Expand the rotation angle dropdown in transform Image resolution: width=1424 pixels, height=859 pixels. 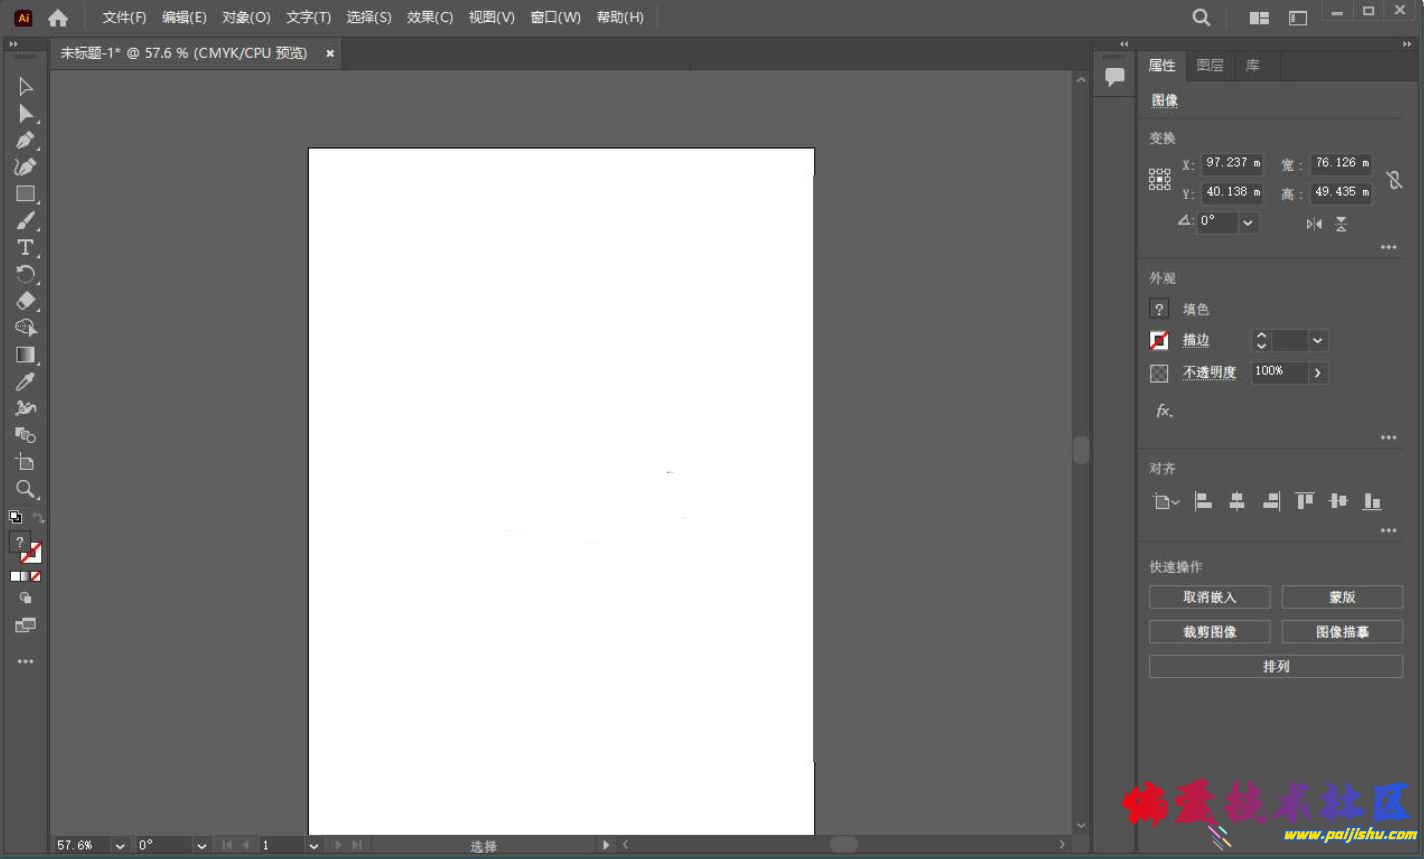(x=1248, y=223)
